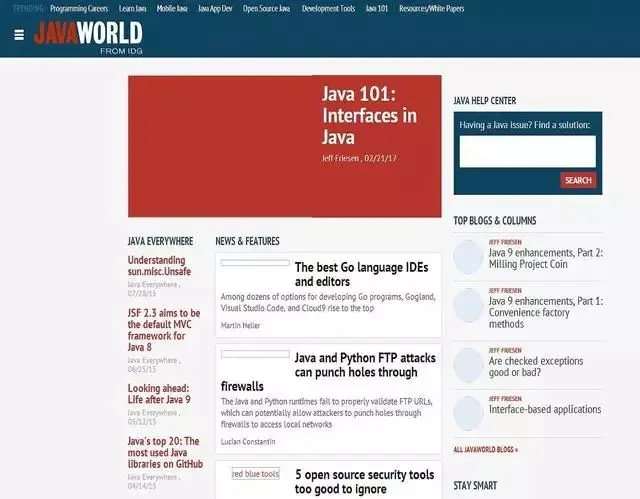The width and height of the screenshot is (640, 499).
Task: Click Go IDEs article thumbnail image
Action: point(255,263)
